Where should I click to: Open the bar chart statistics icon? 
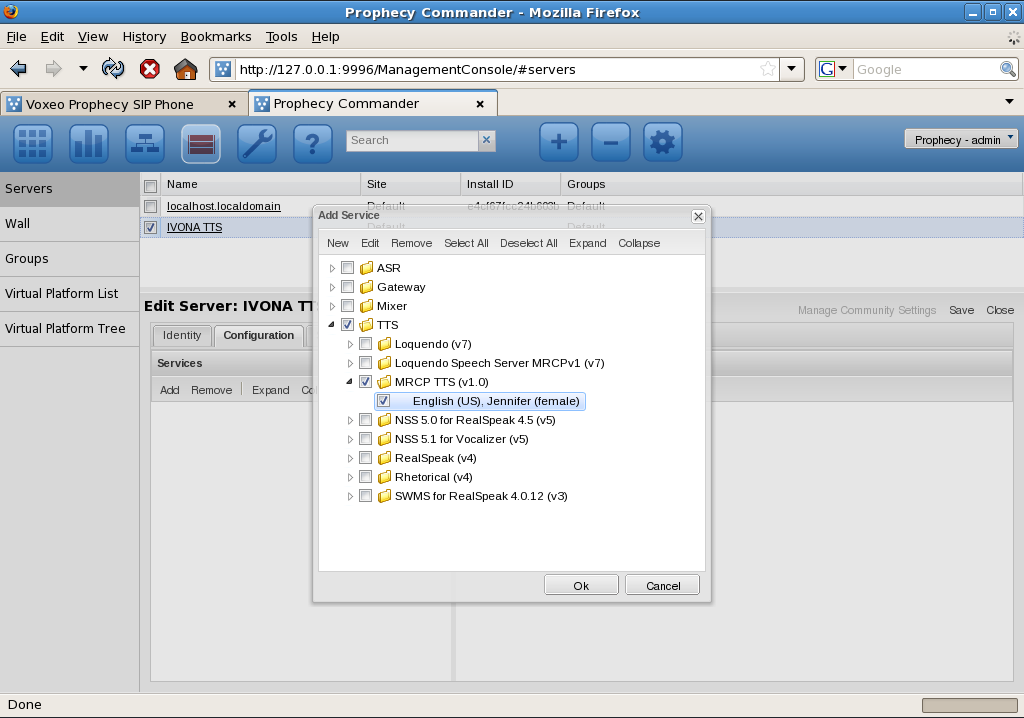click(89, 142)
